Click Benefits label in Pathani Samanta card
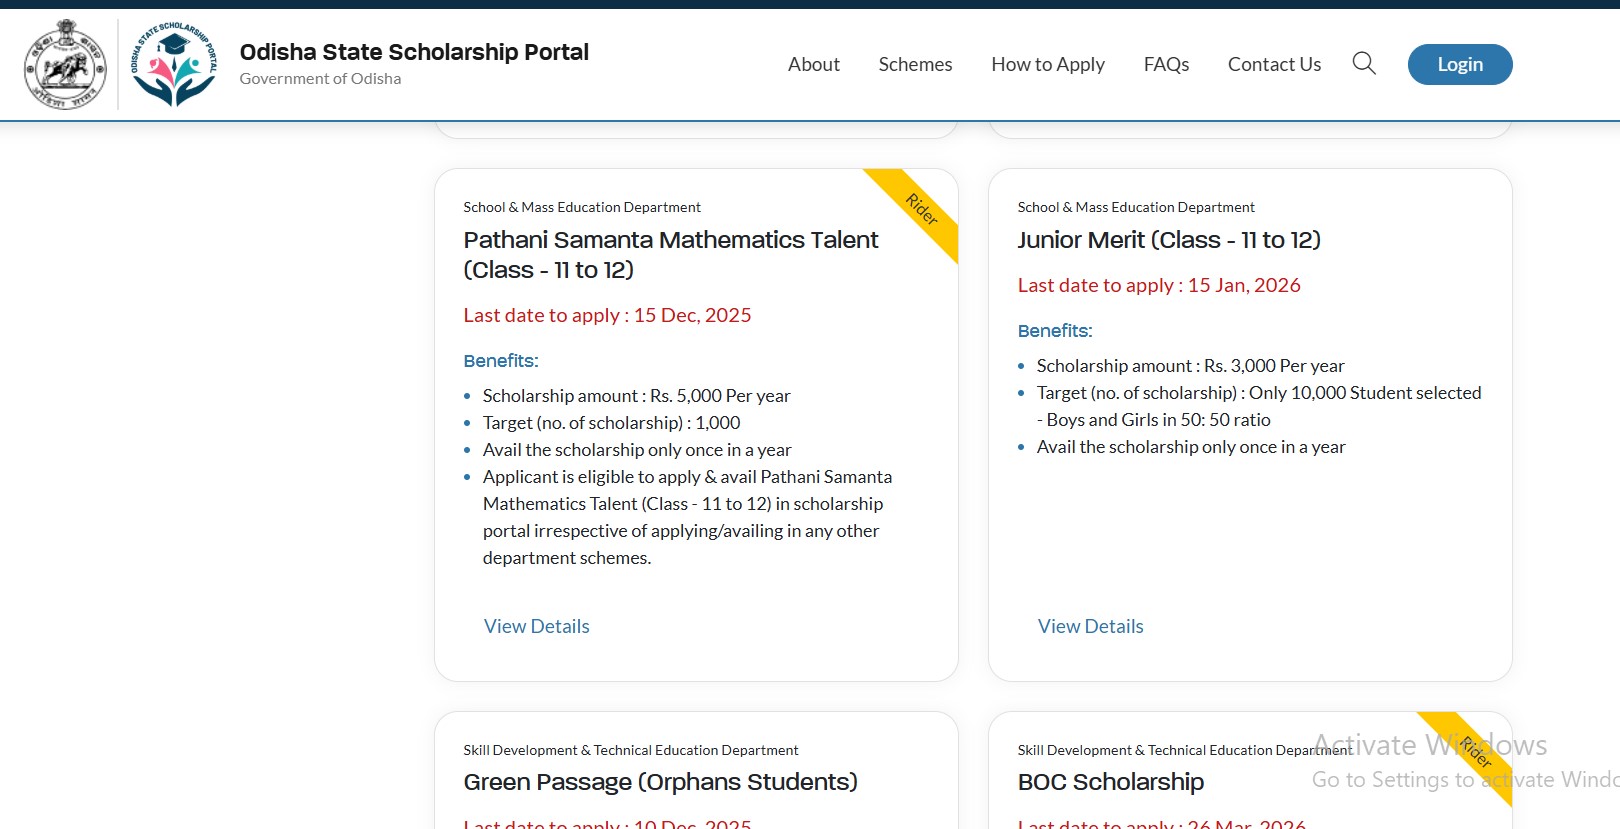This screenshot has width=1620, height=829. tap(501, 361)
